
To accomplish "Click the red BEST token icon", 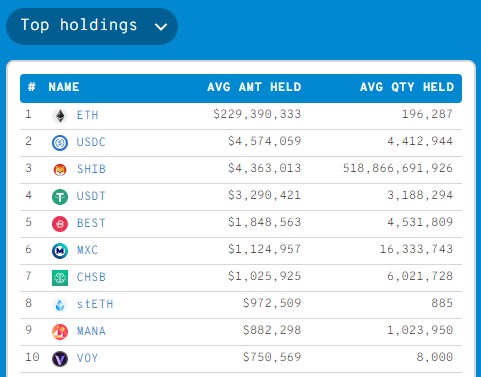I will 60,224.
